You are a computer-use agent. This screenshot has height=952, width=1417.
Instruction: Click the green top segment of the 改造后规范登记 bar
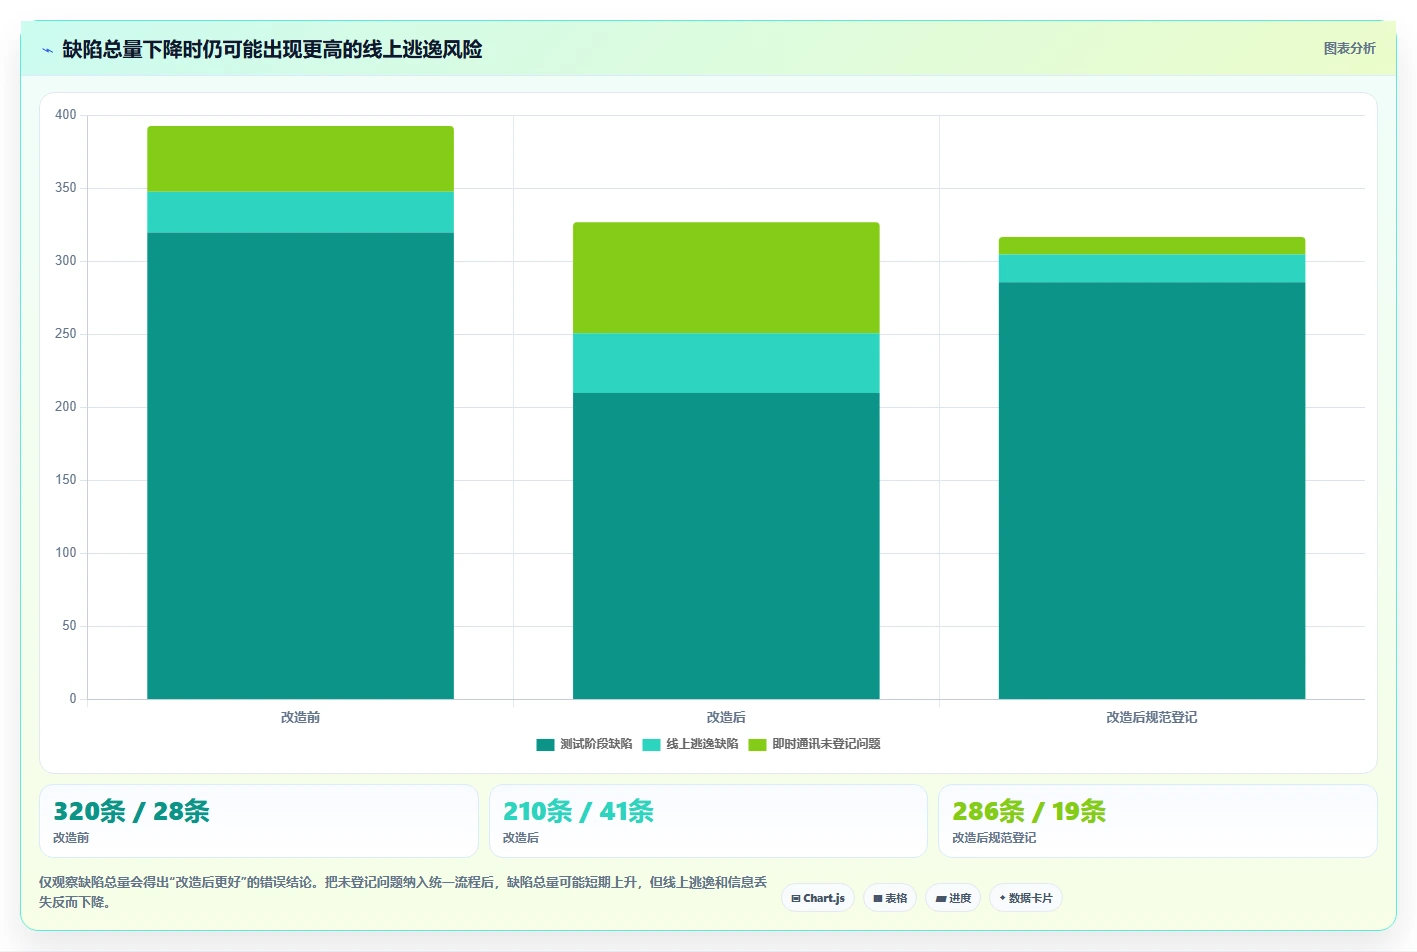coord(1152,246)
